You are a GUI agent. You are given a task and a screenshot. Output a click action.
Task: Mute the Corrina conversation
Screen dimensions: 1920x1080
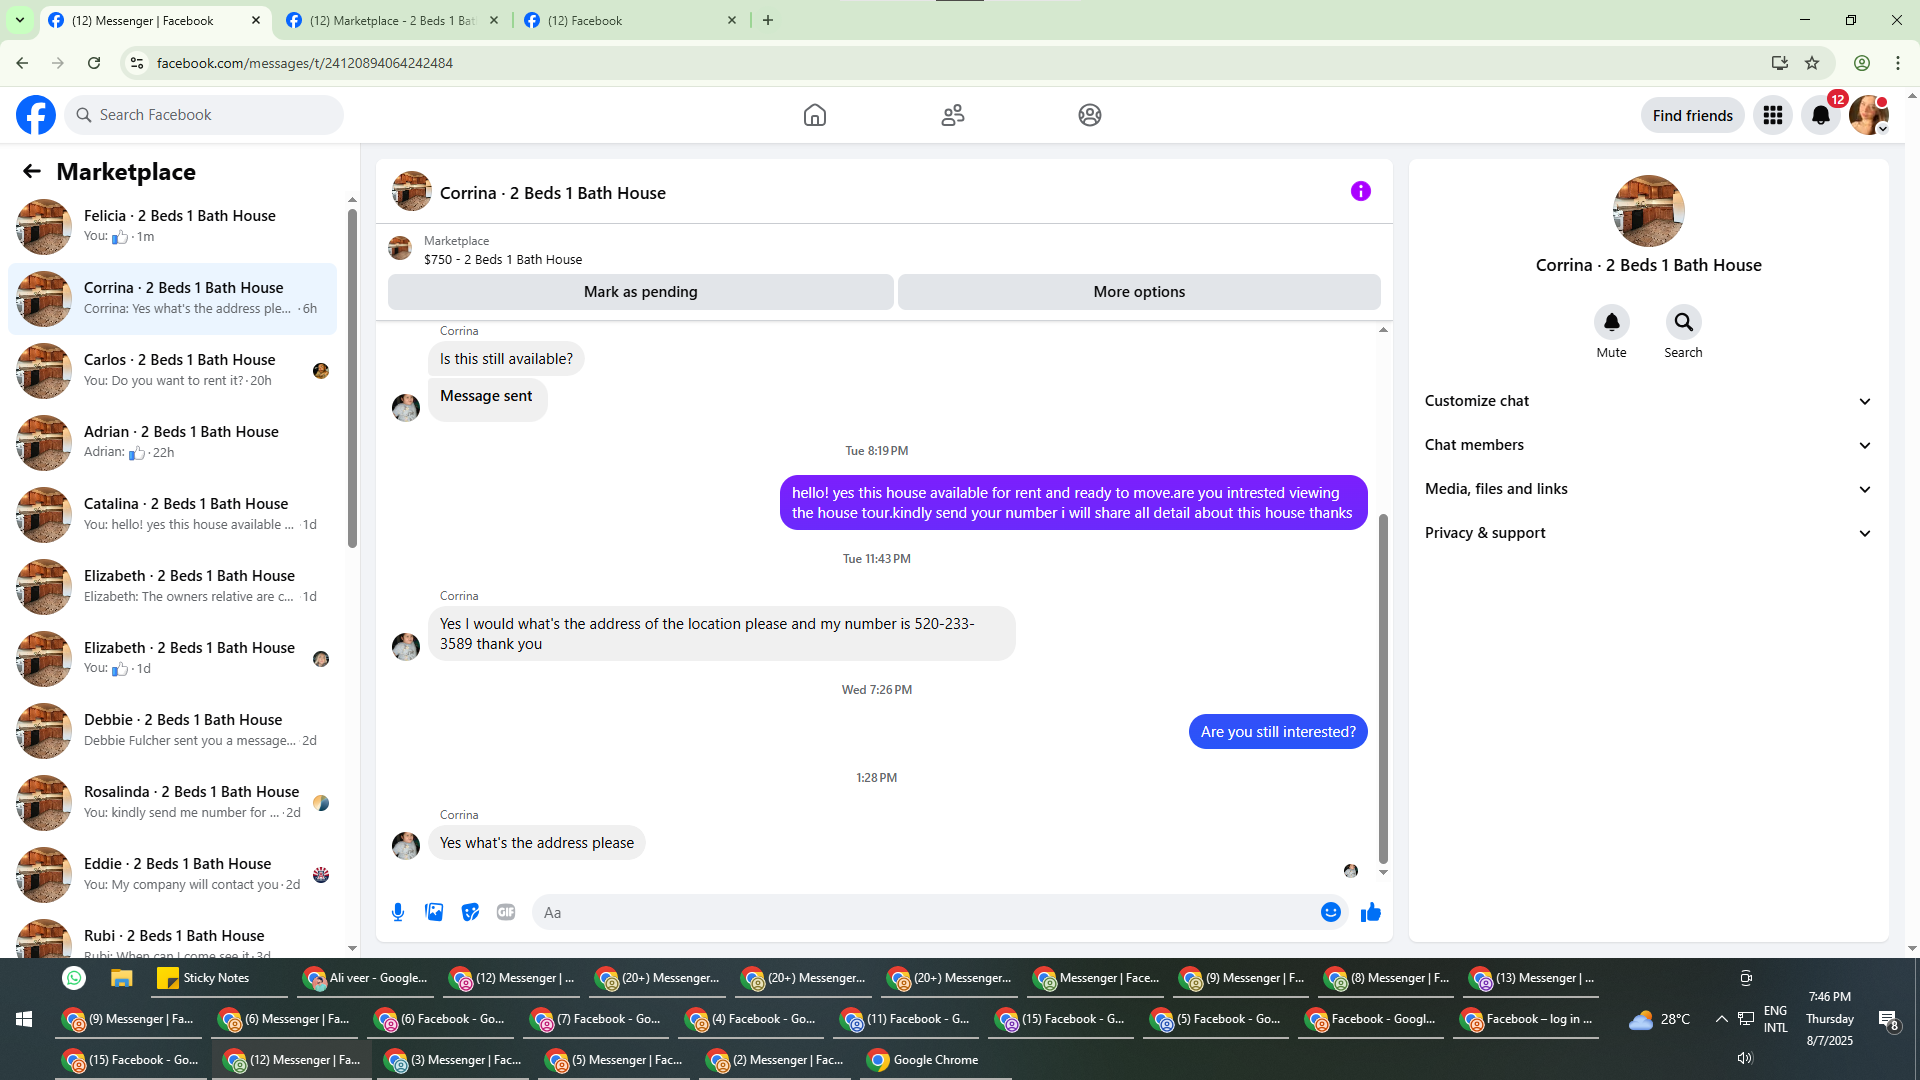1611,322
